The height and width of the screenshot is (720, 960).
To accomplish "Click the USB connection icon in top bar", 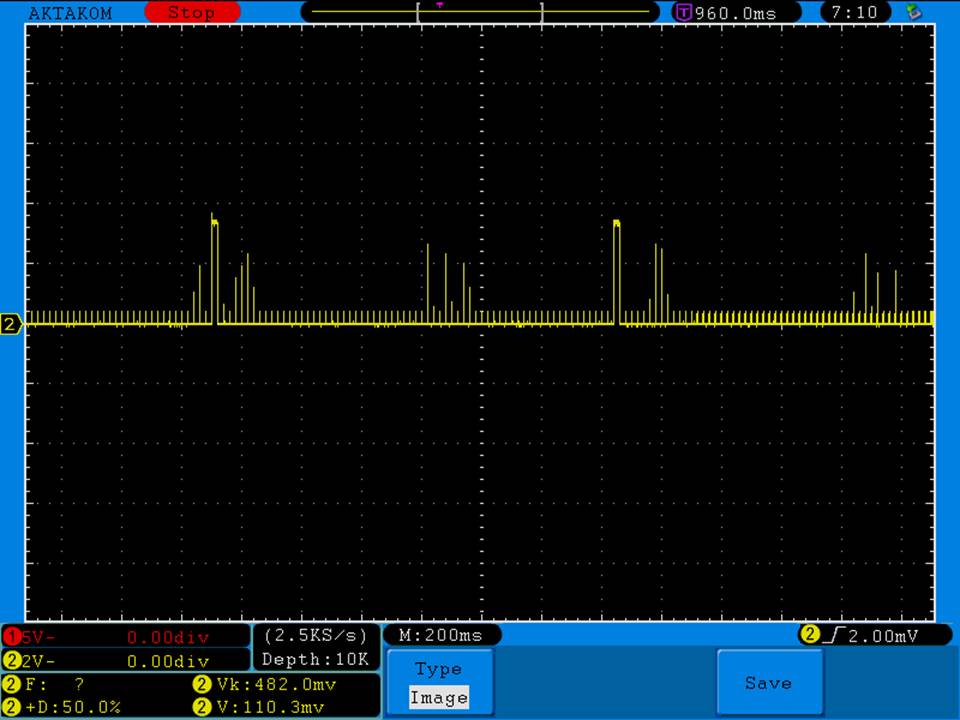I will (912, 12).
